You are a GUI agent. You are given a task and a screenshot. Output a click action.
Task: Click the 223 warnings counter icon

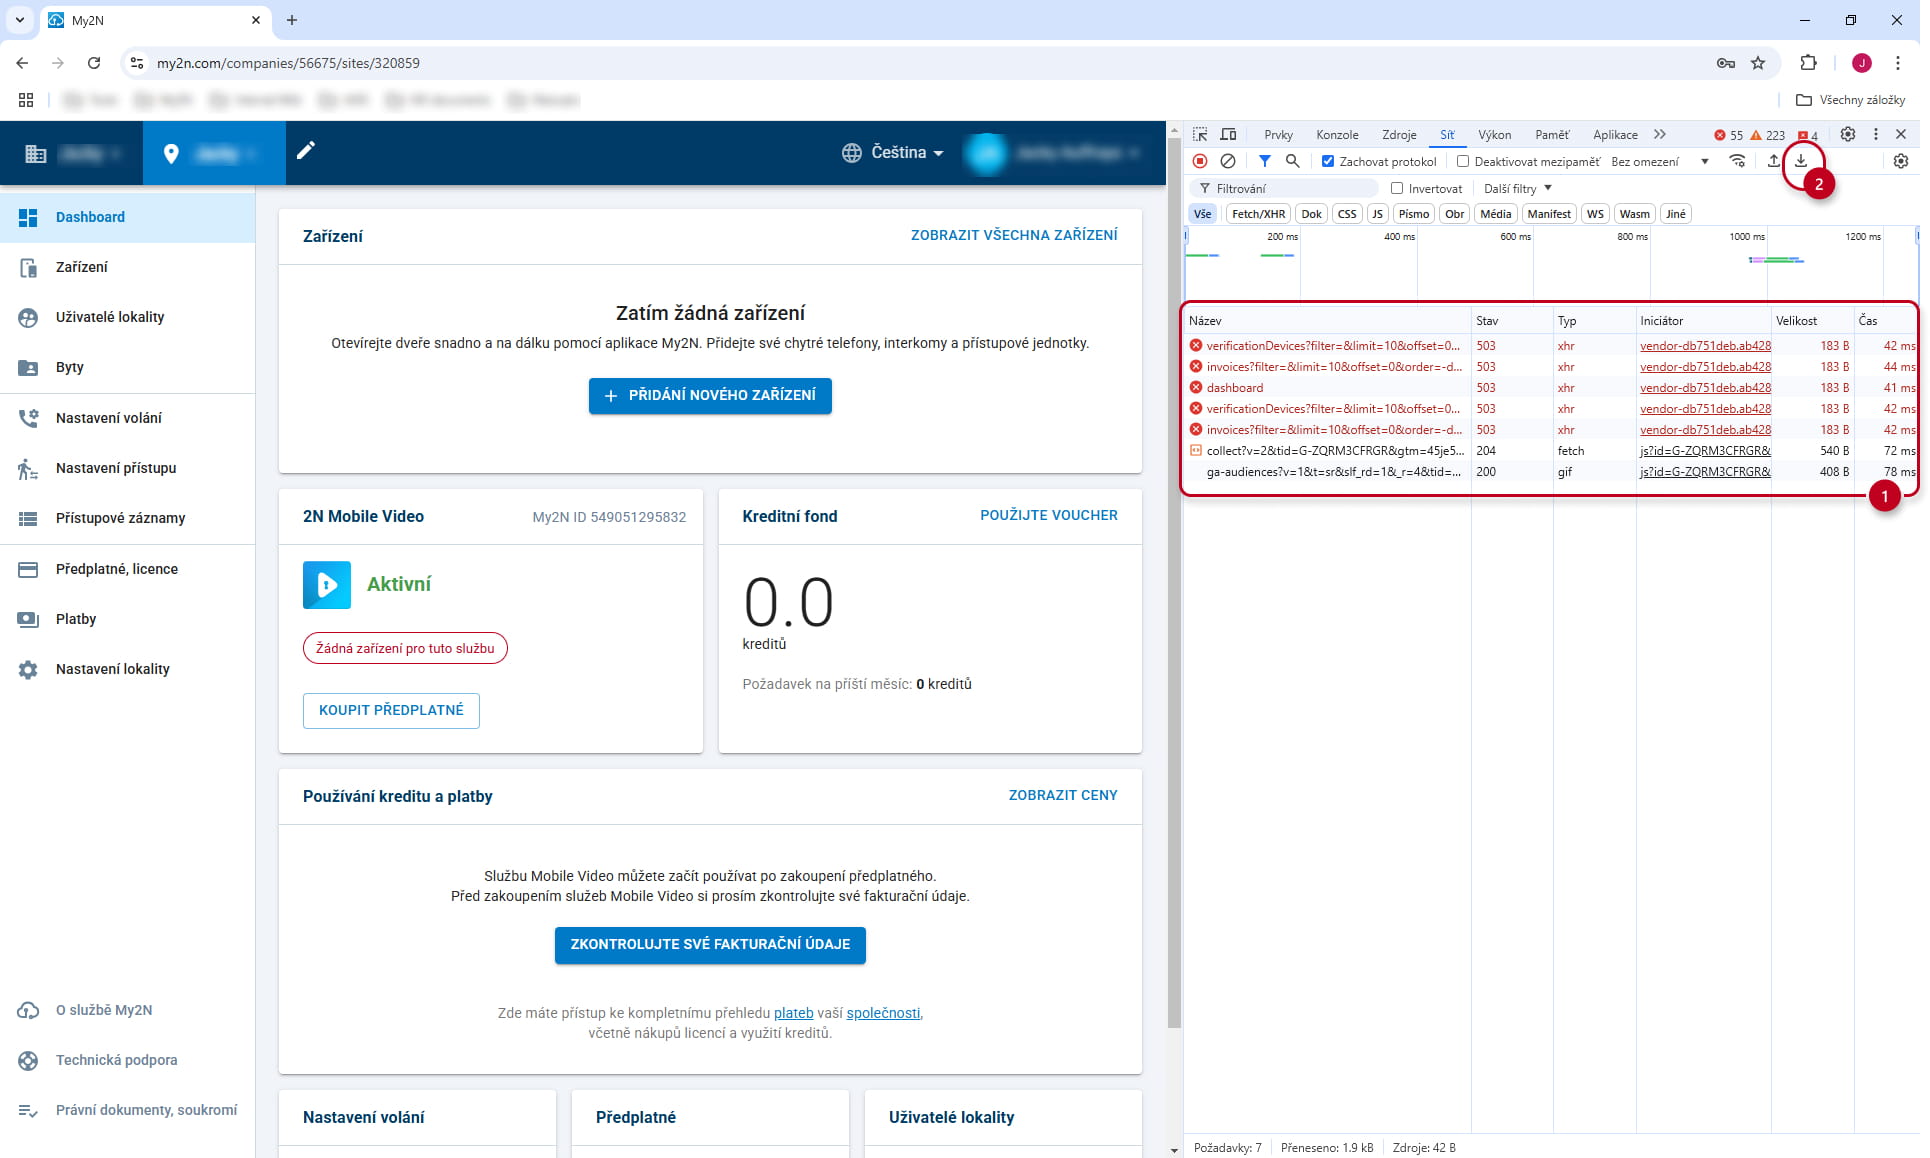point(1768,135)
